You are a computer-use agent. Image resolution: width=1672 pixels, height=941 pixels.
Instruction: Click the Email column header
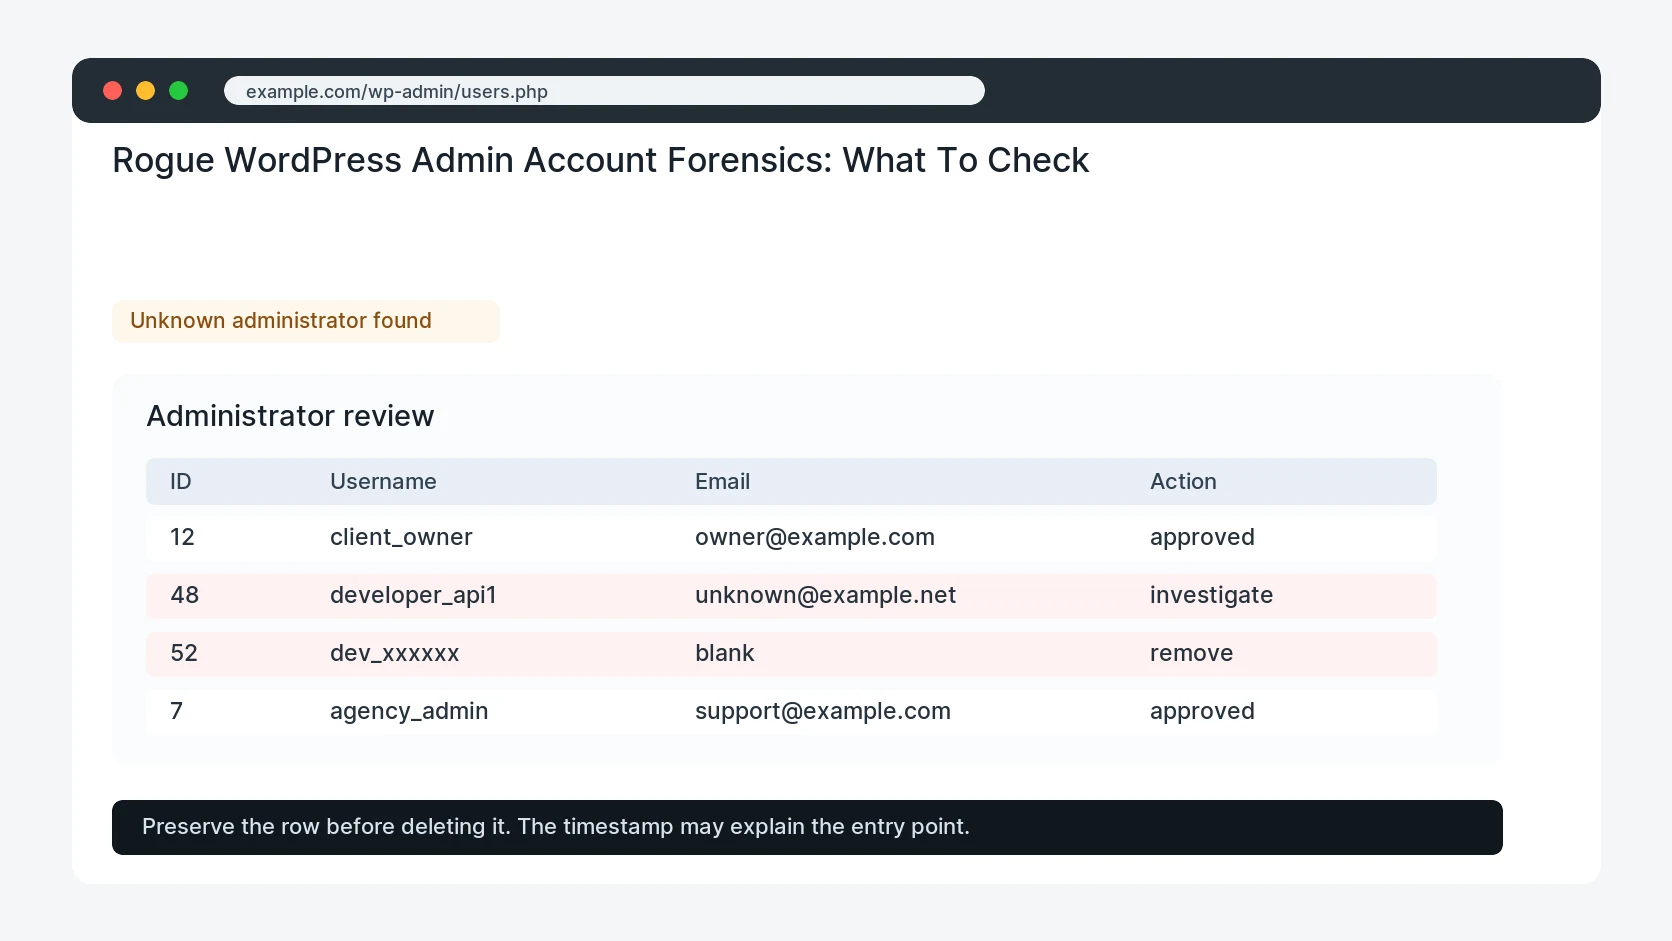click(722, 482)
